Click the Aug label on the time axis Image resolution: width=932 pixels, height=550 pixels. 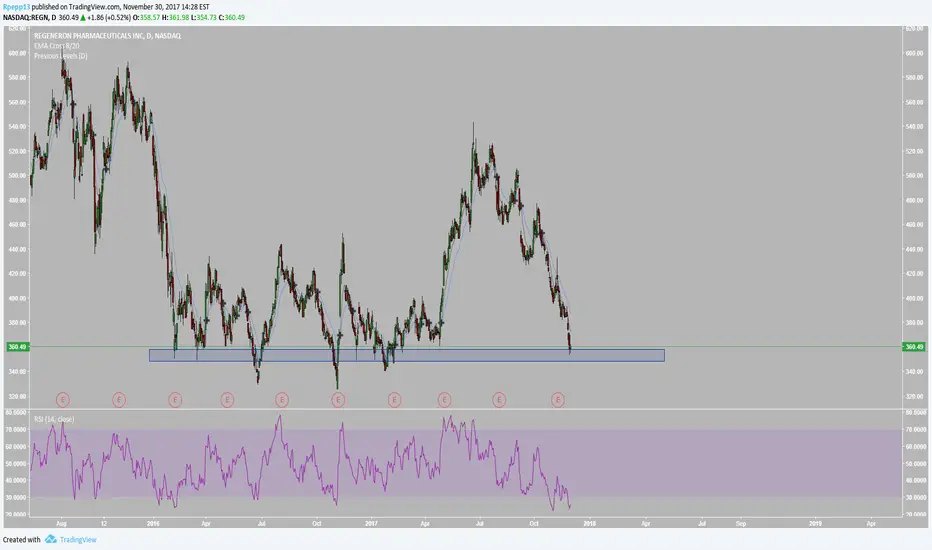[61, 524]
